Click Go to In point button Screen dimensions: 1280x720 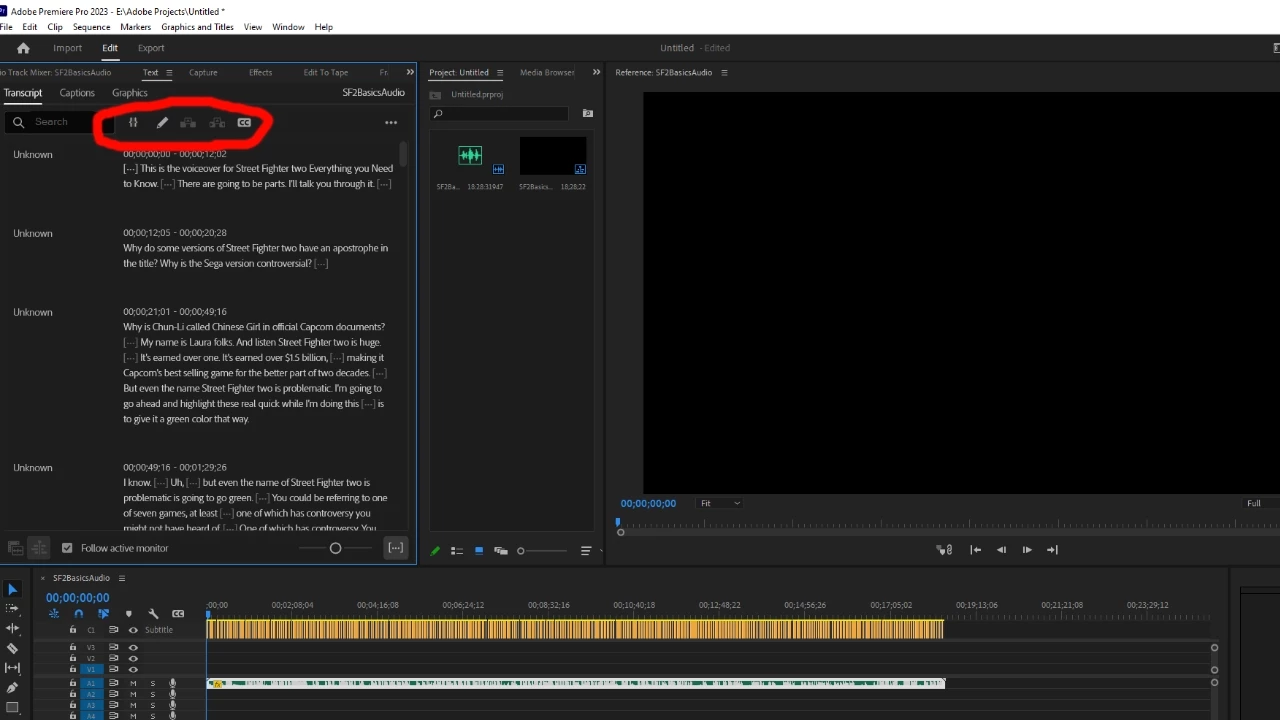click(x=976, y=550)
